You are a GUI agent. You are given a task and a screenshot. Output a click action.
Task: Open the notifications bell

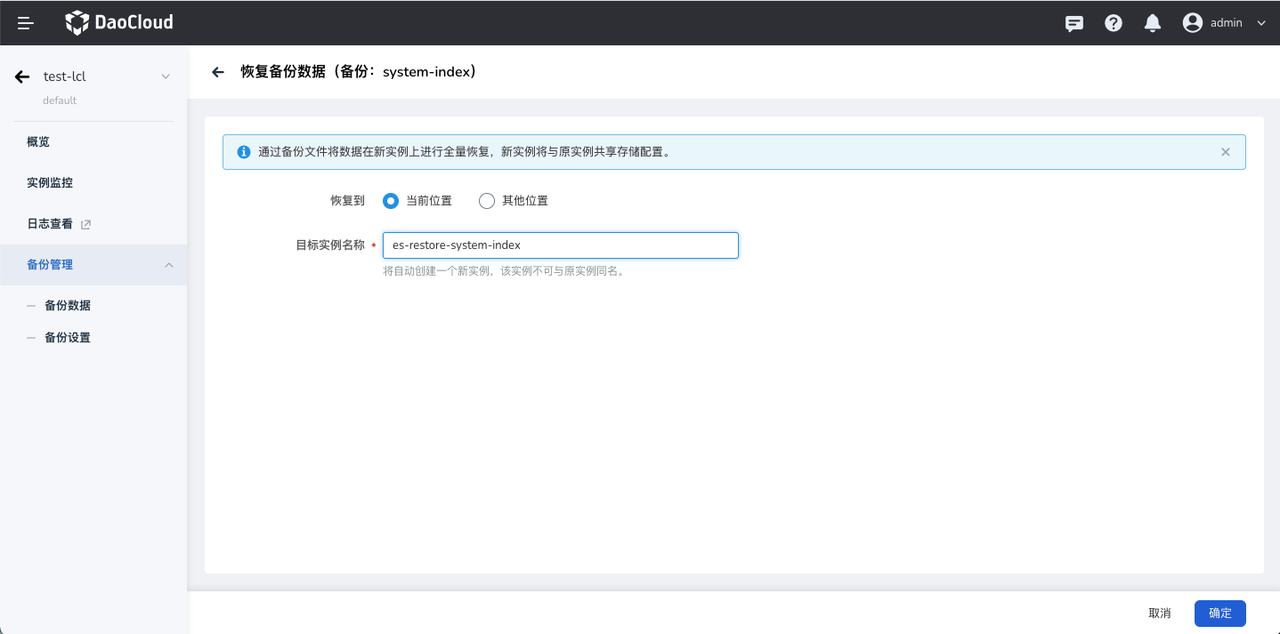coord(1152,23)
